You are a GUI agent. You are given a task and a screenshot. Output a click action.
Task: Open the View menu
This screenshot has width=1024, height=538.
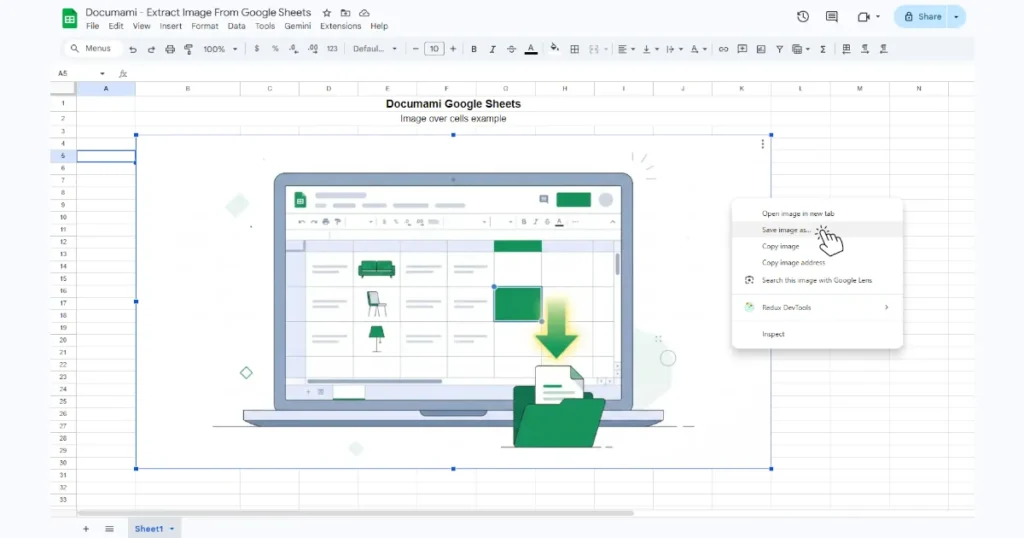[141, 26]
